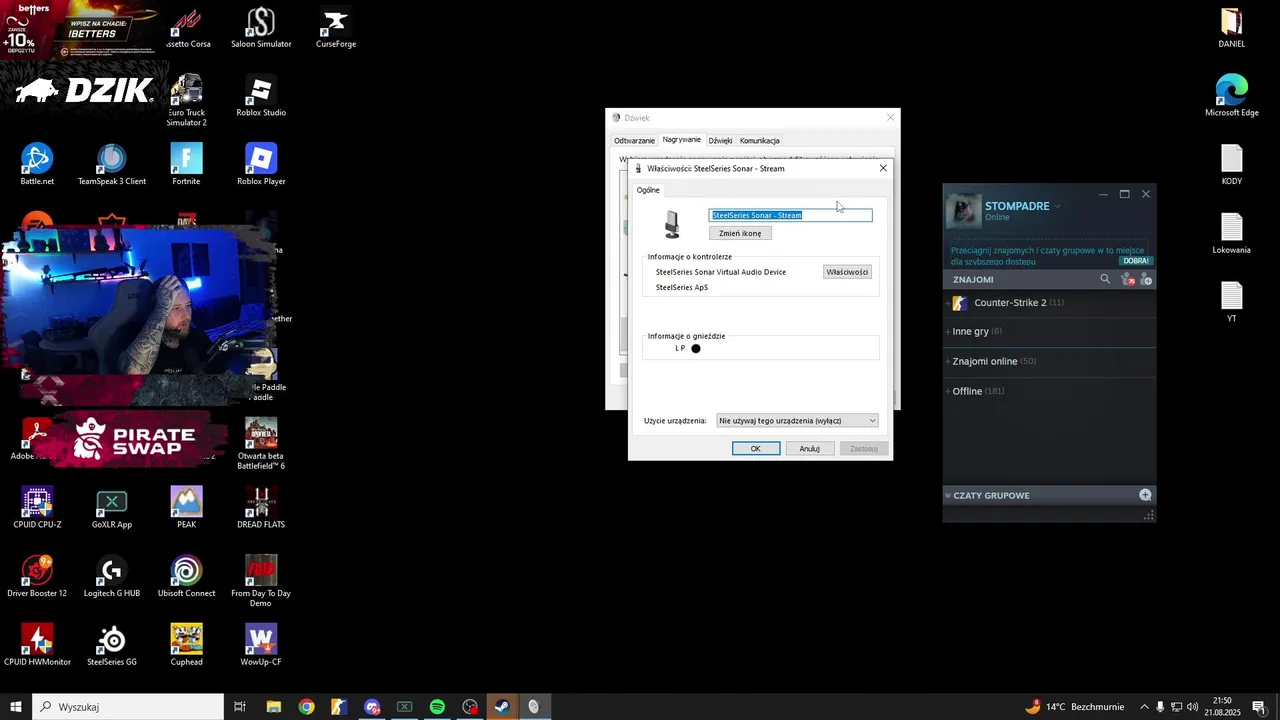1280x720 pixels.
Task: Launch Driver Booster 12 shortcut
Action: [37, 576]
